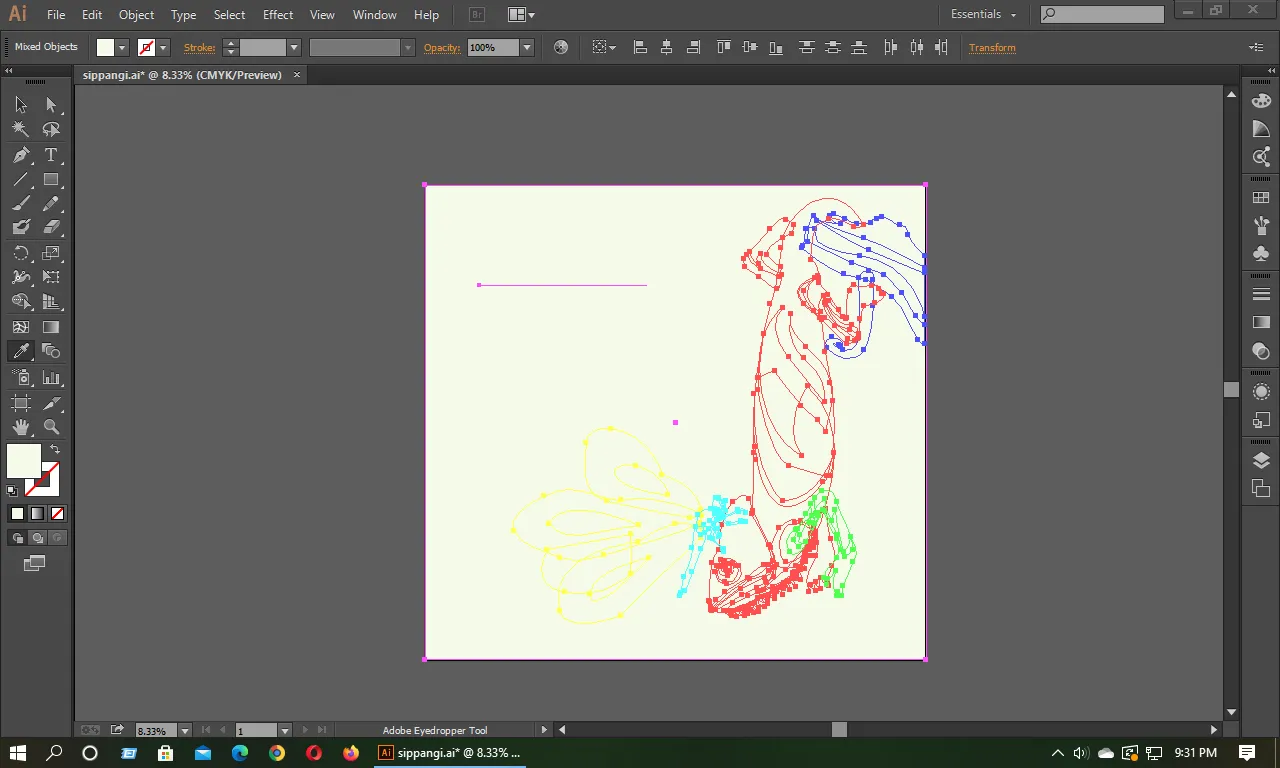Set paint mode to None
1280x768 pixels.
click(57, 514)
